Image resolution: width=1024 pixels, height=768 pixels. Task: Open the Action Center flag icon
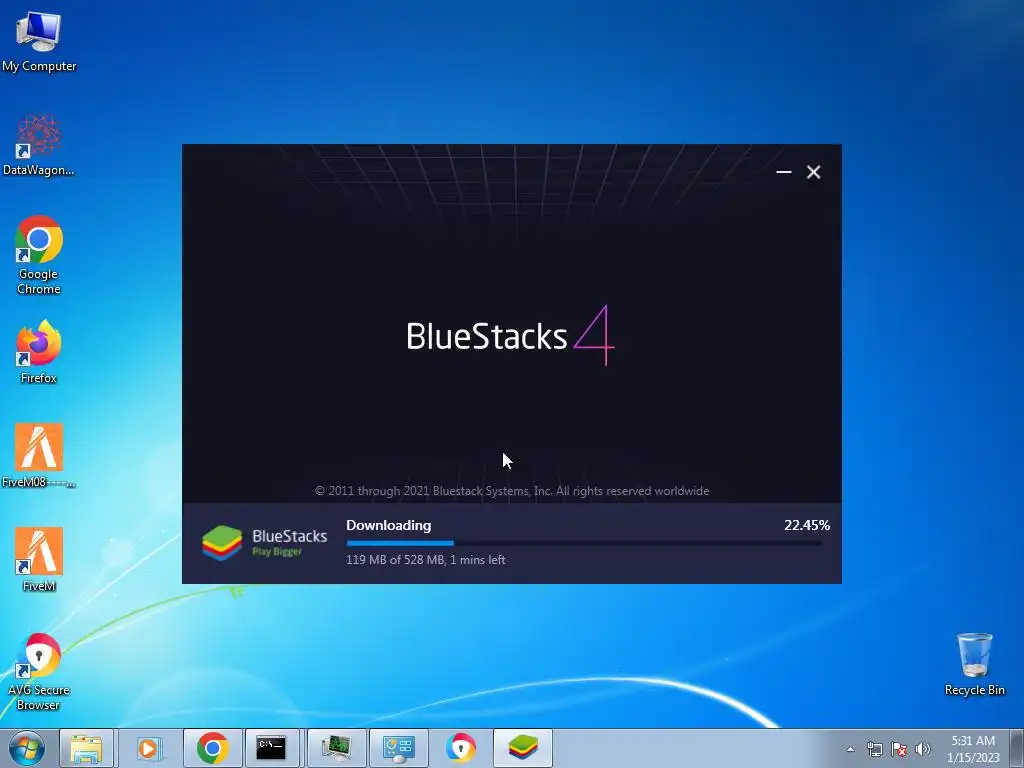point(899,749)
